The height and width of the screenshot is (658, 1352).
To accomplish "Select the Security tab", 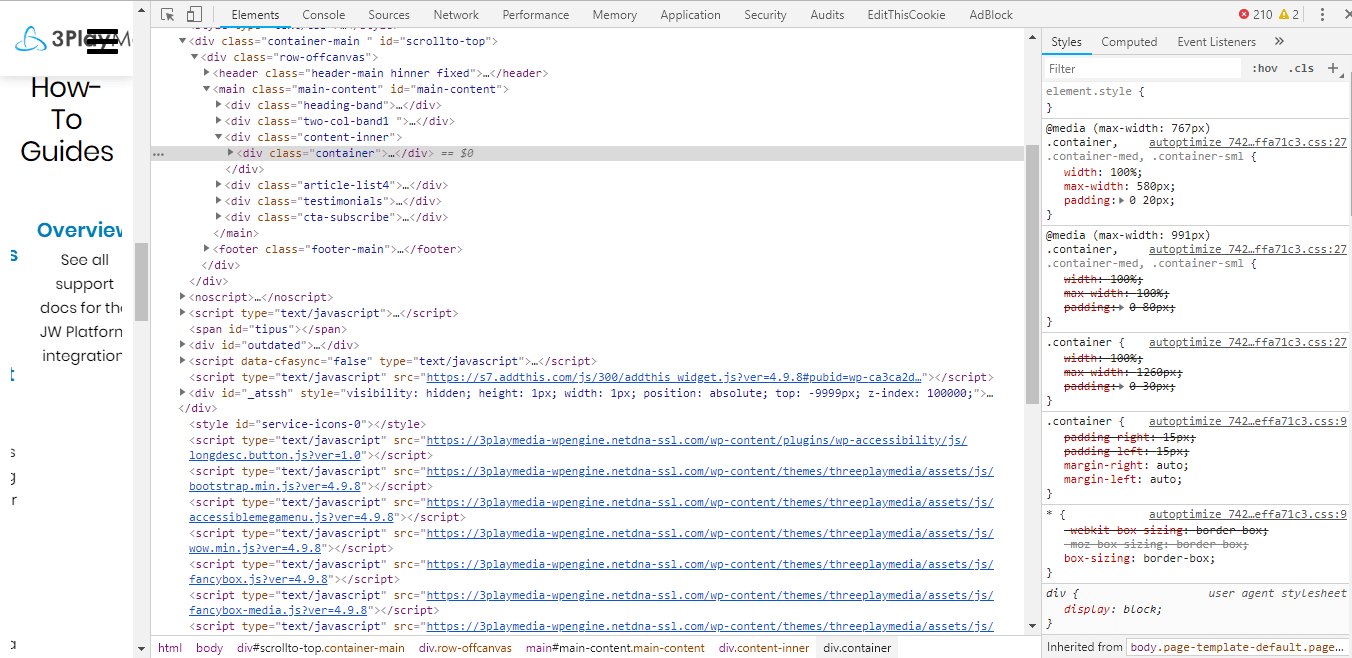I will pos(765,15).
